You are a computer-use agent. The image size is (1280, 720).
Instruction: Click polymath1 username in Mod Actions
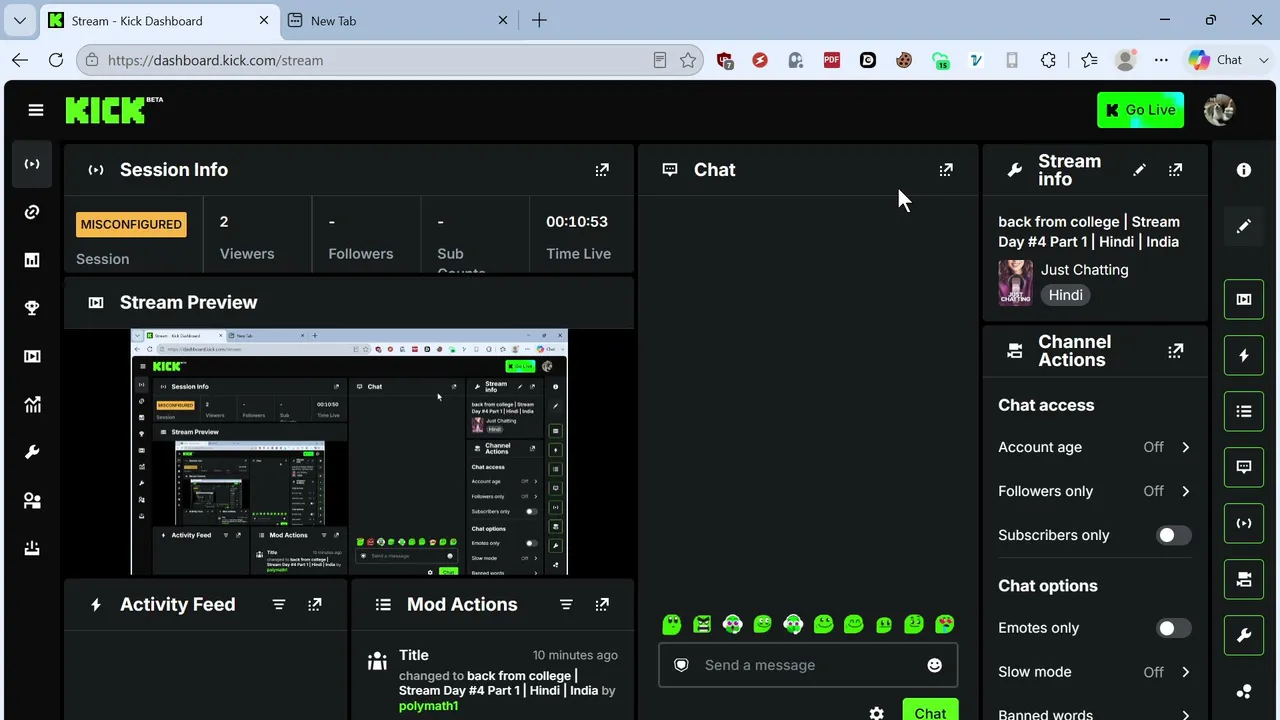(428, 706)
